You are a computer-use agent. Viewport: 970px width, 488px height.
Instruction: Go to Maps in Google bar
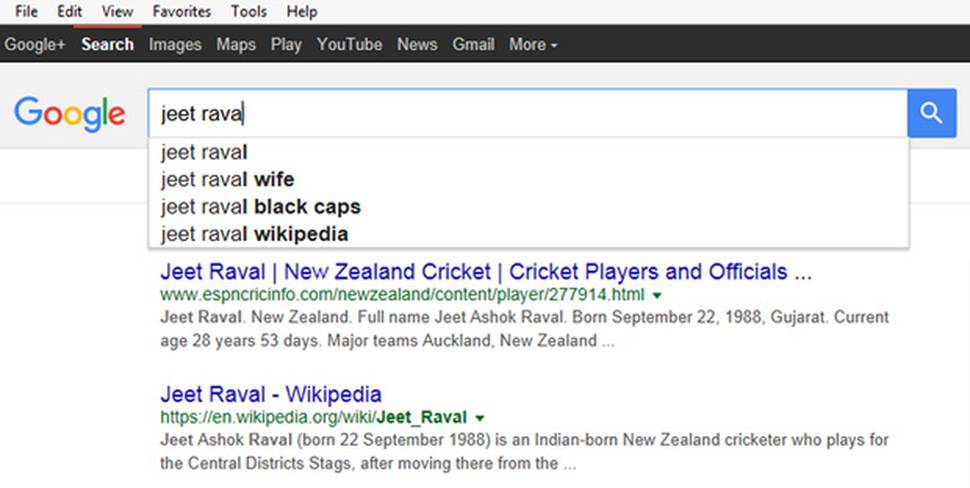coord(236,45)
